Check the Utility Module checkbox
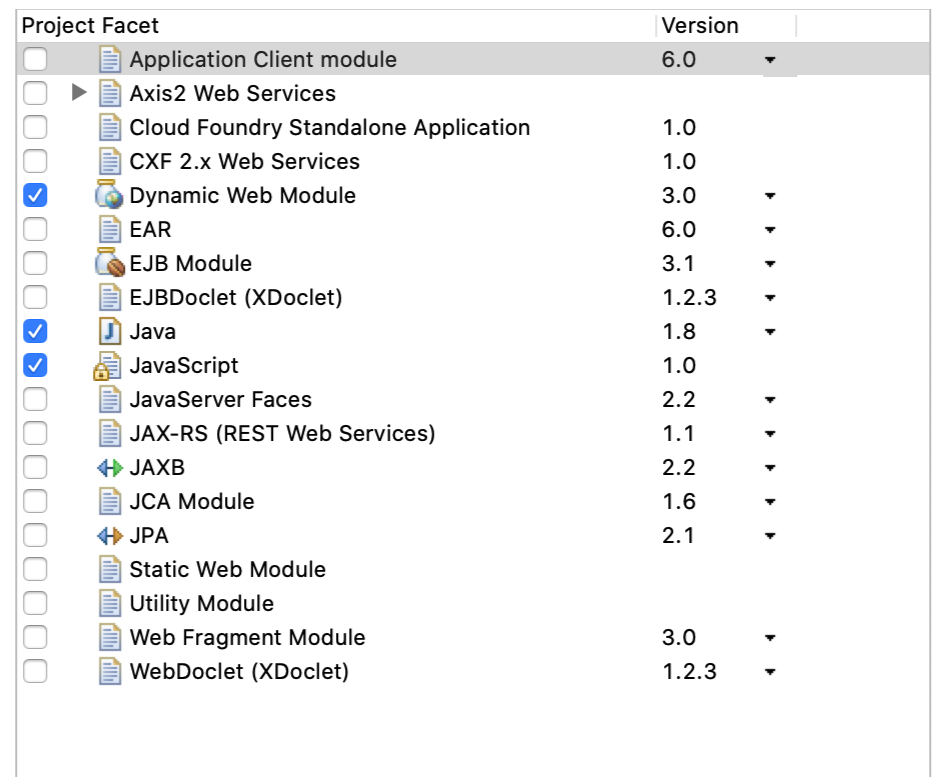The width and height of the screenshot is (942, 777). tap(35, 603)
